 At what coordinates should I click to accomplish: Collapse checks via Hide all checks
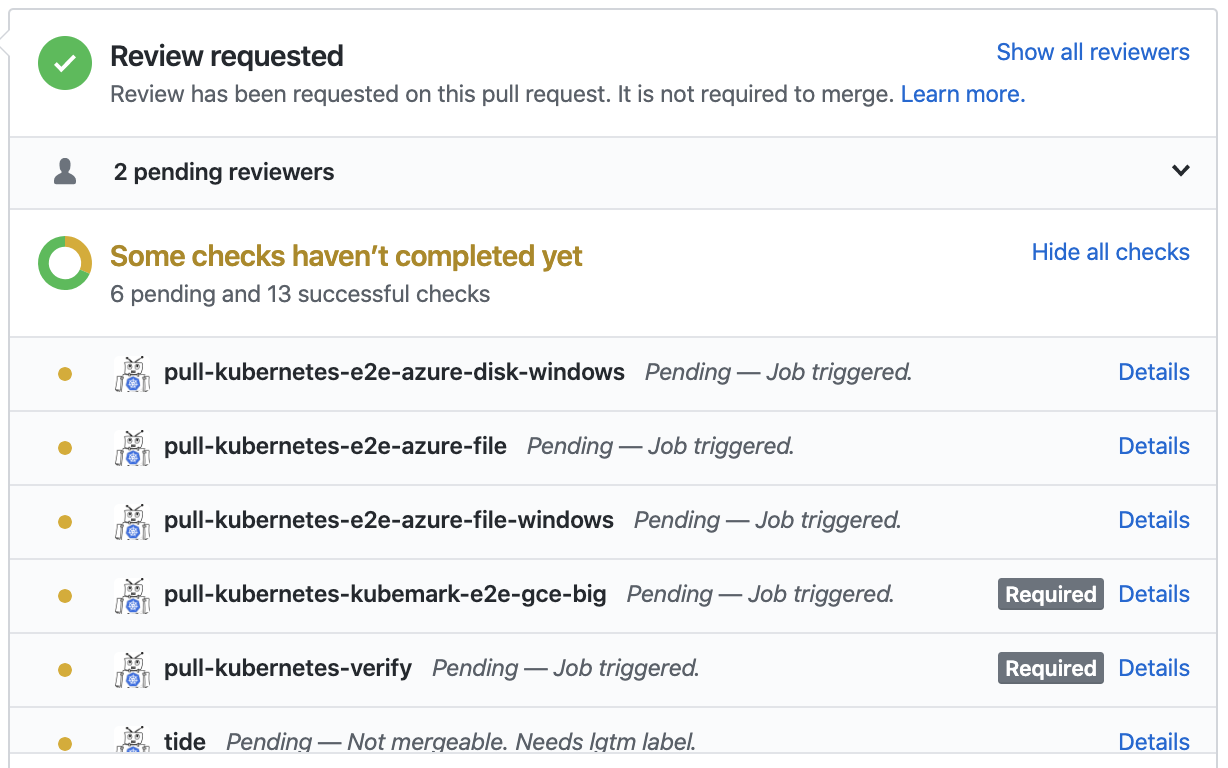tap(1110, 252)
